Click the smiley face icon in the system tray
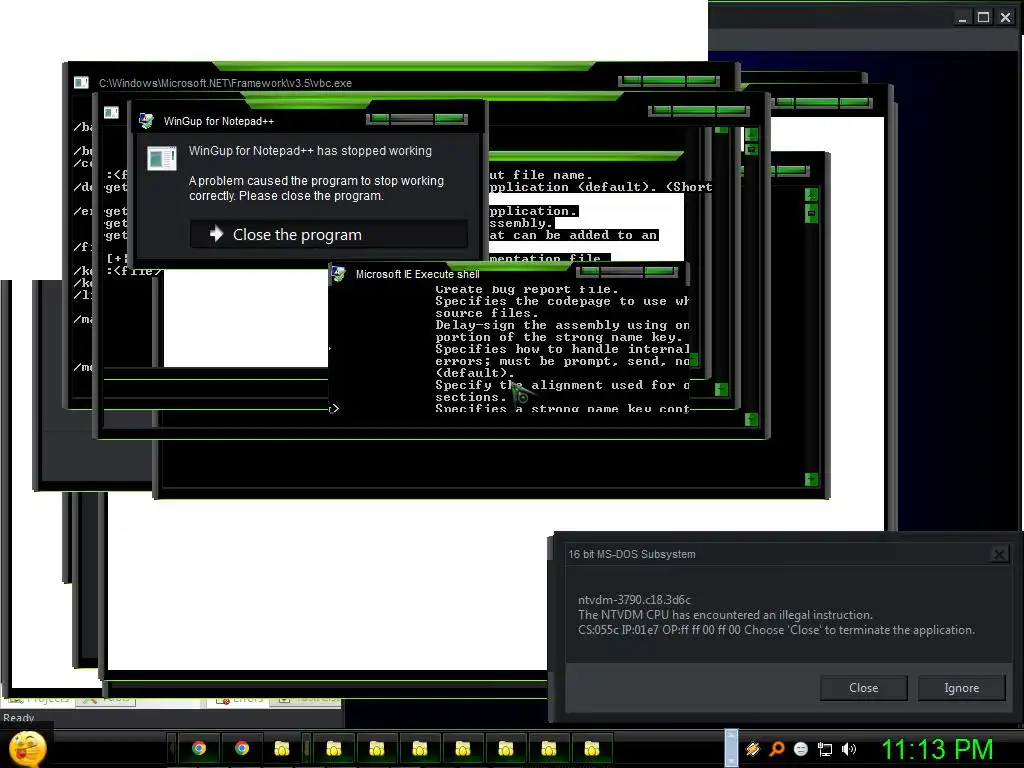 [x=801, y=749]
